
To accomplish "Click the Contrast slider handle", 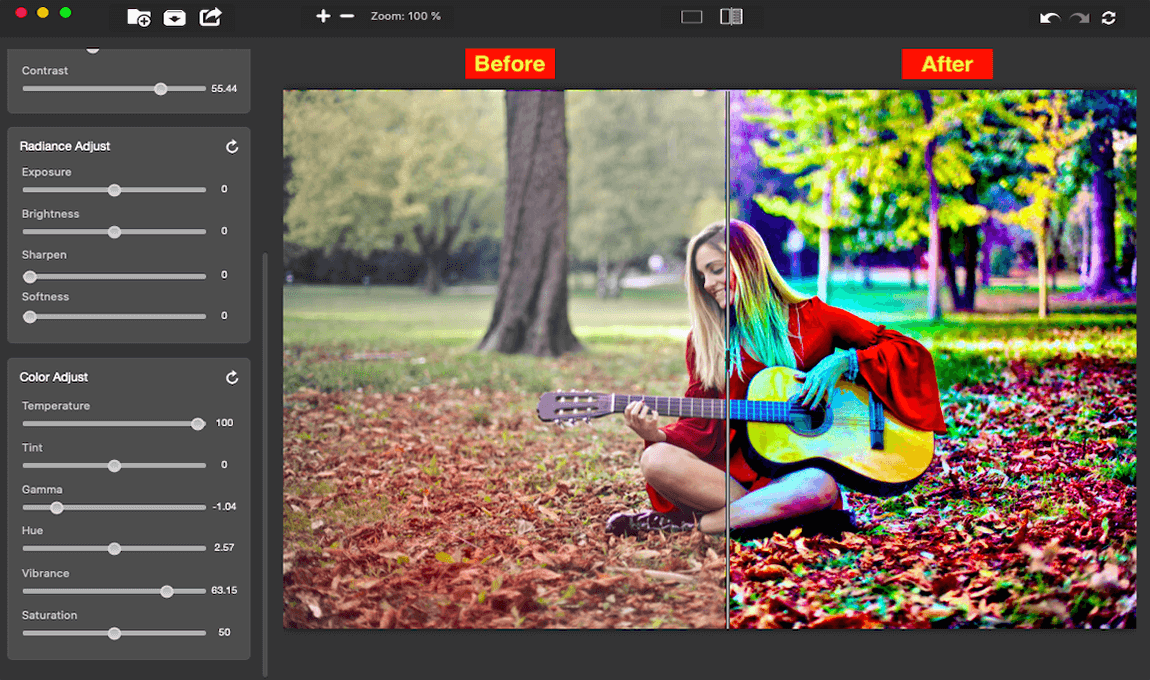I will [161, 89].
